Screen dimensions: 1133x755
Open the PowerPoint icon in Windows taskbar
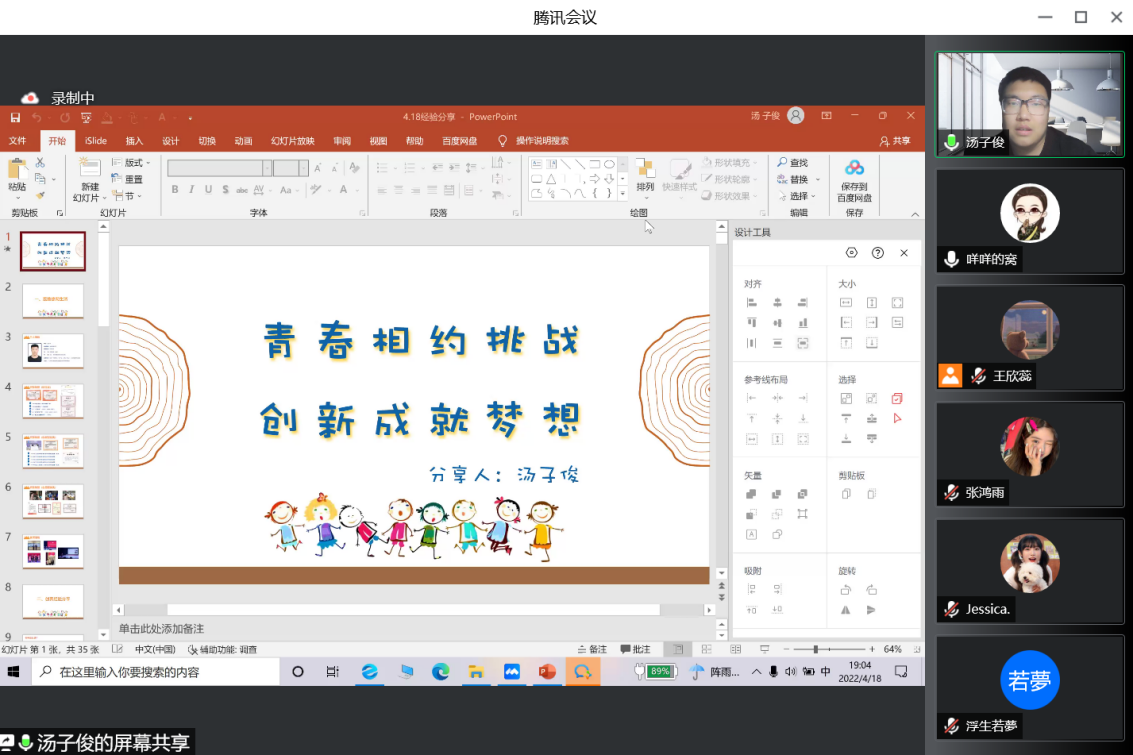click(x=546, y=672)
